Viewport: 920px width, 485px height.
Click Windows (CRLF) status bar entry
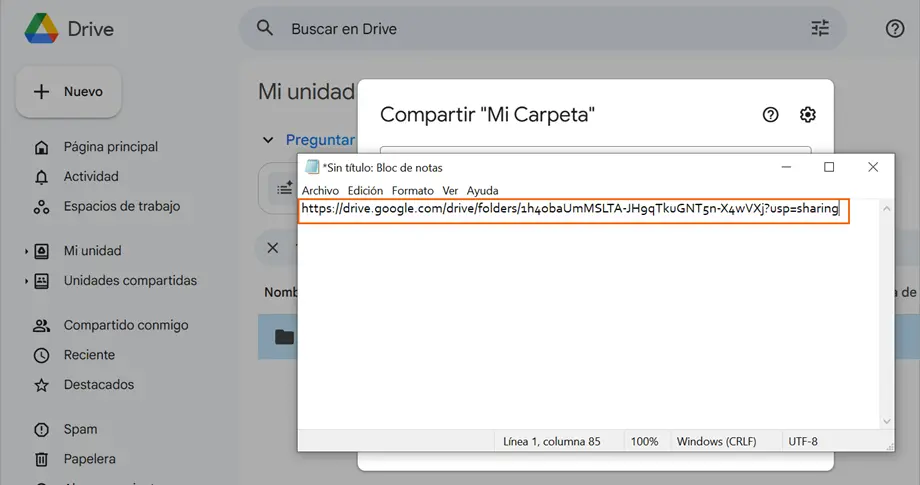pyautogui.click(x=716, y=442)
